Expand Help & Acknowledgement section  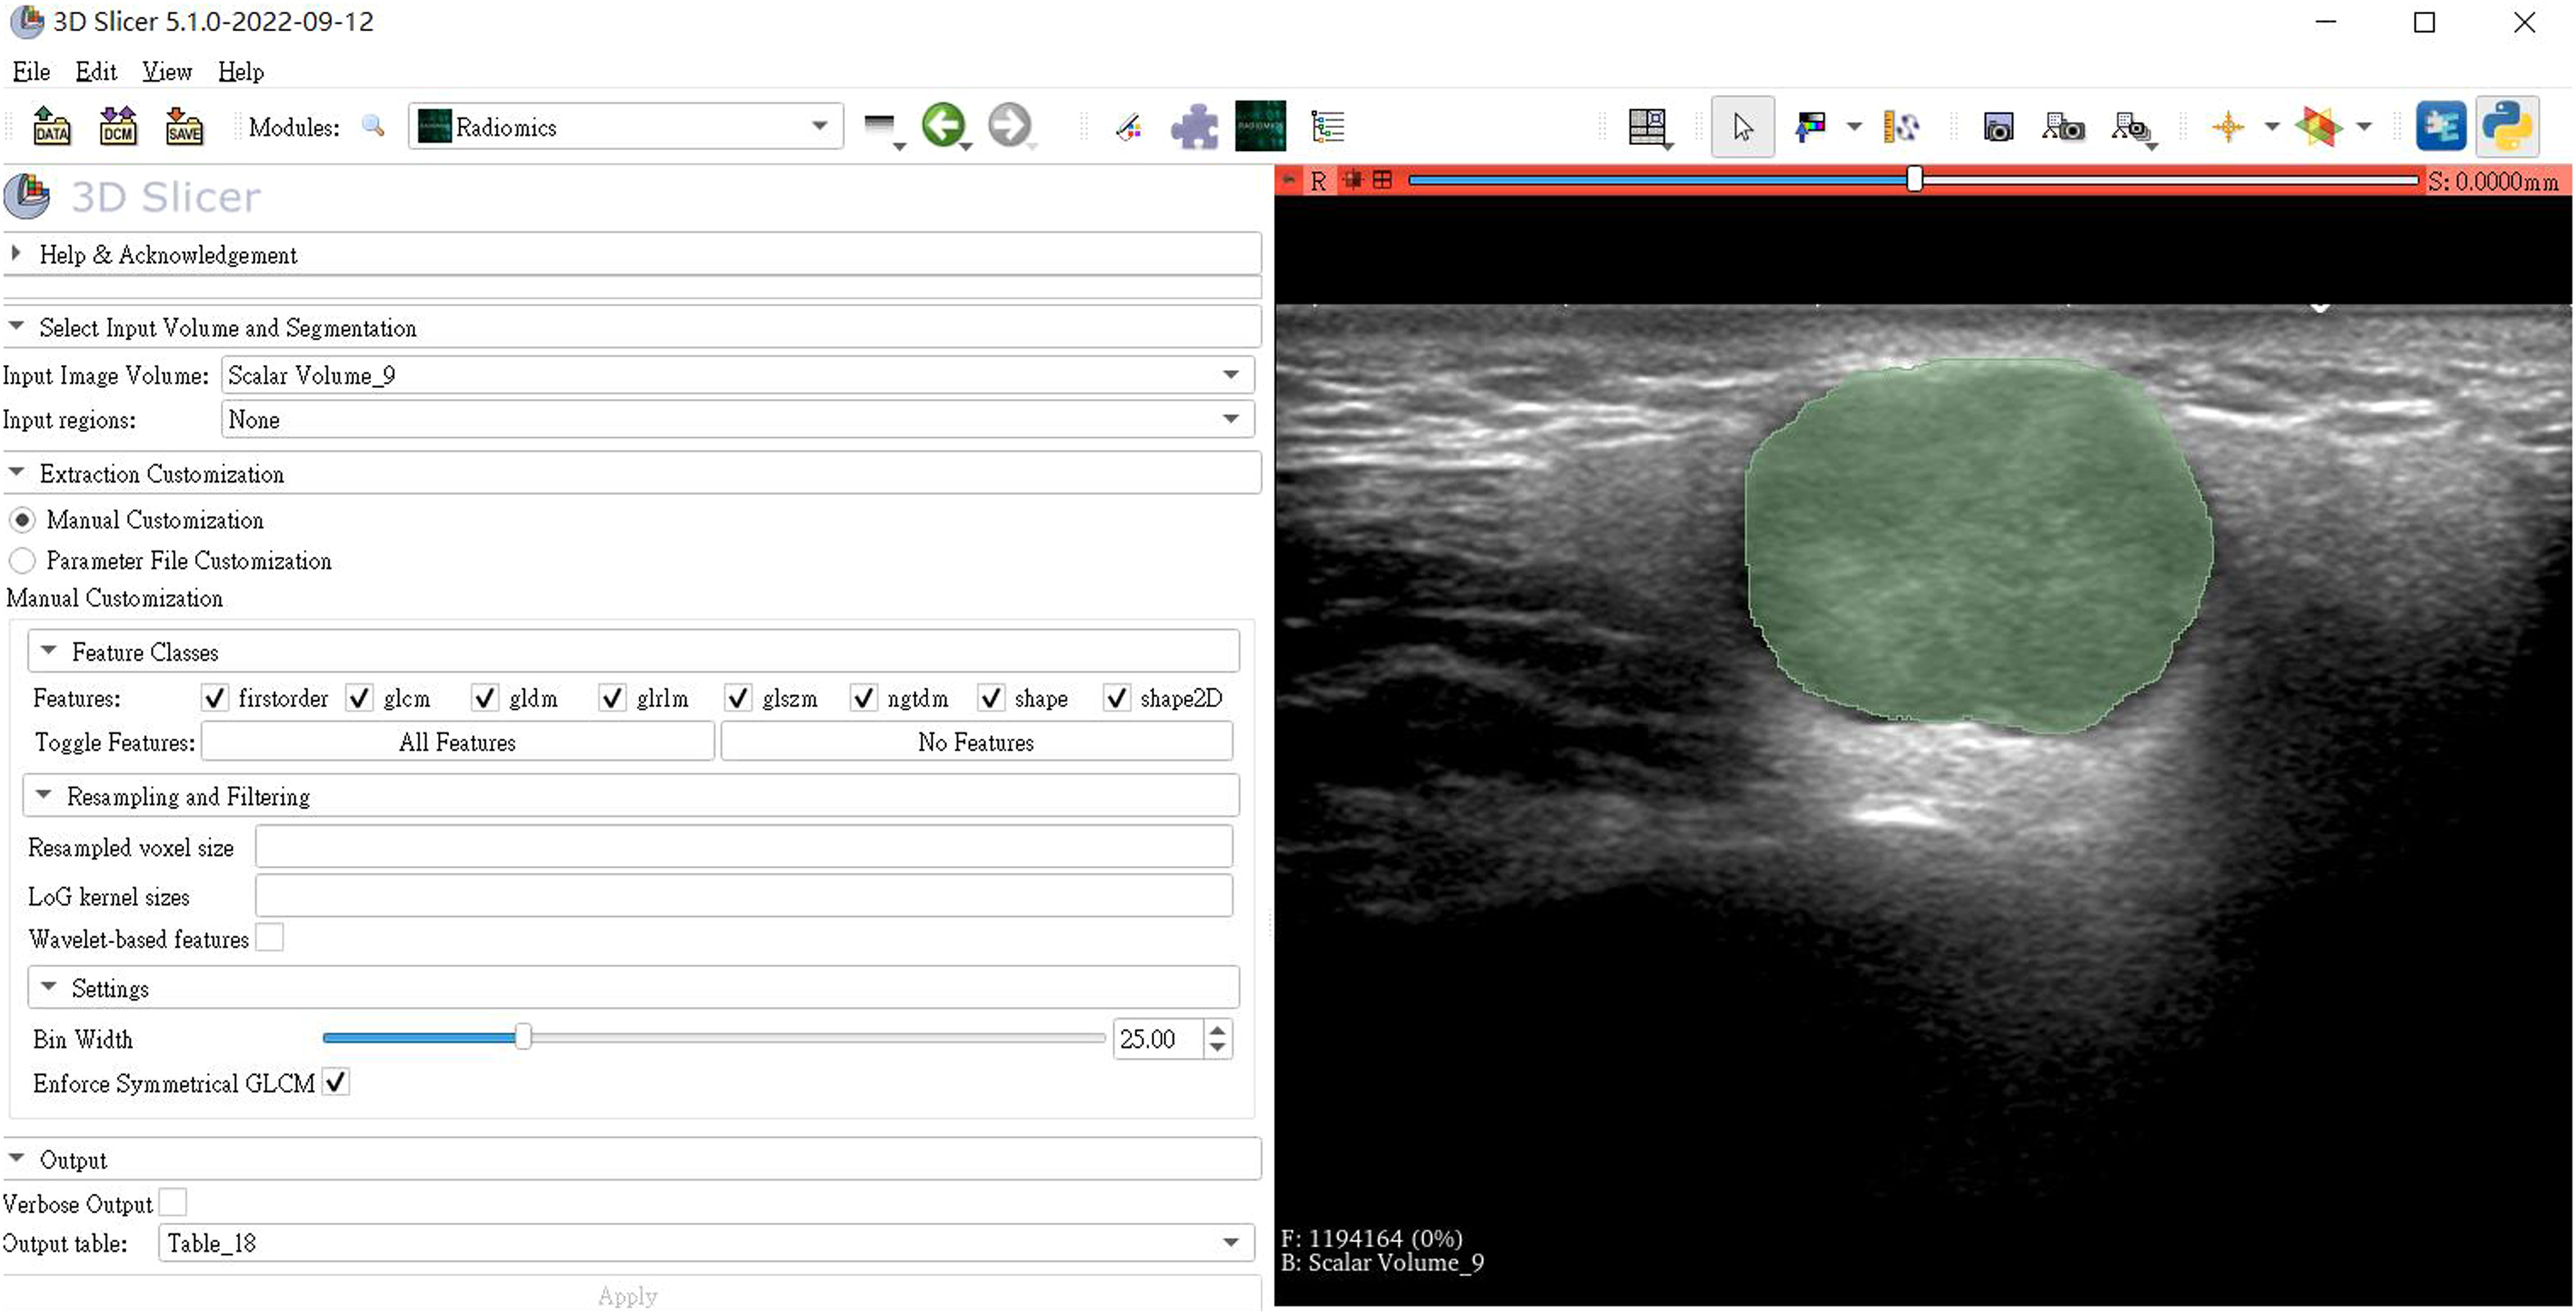[x=168, y=255]
